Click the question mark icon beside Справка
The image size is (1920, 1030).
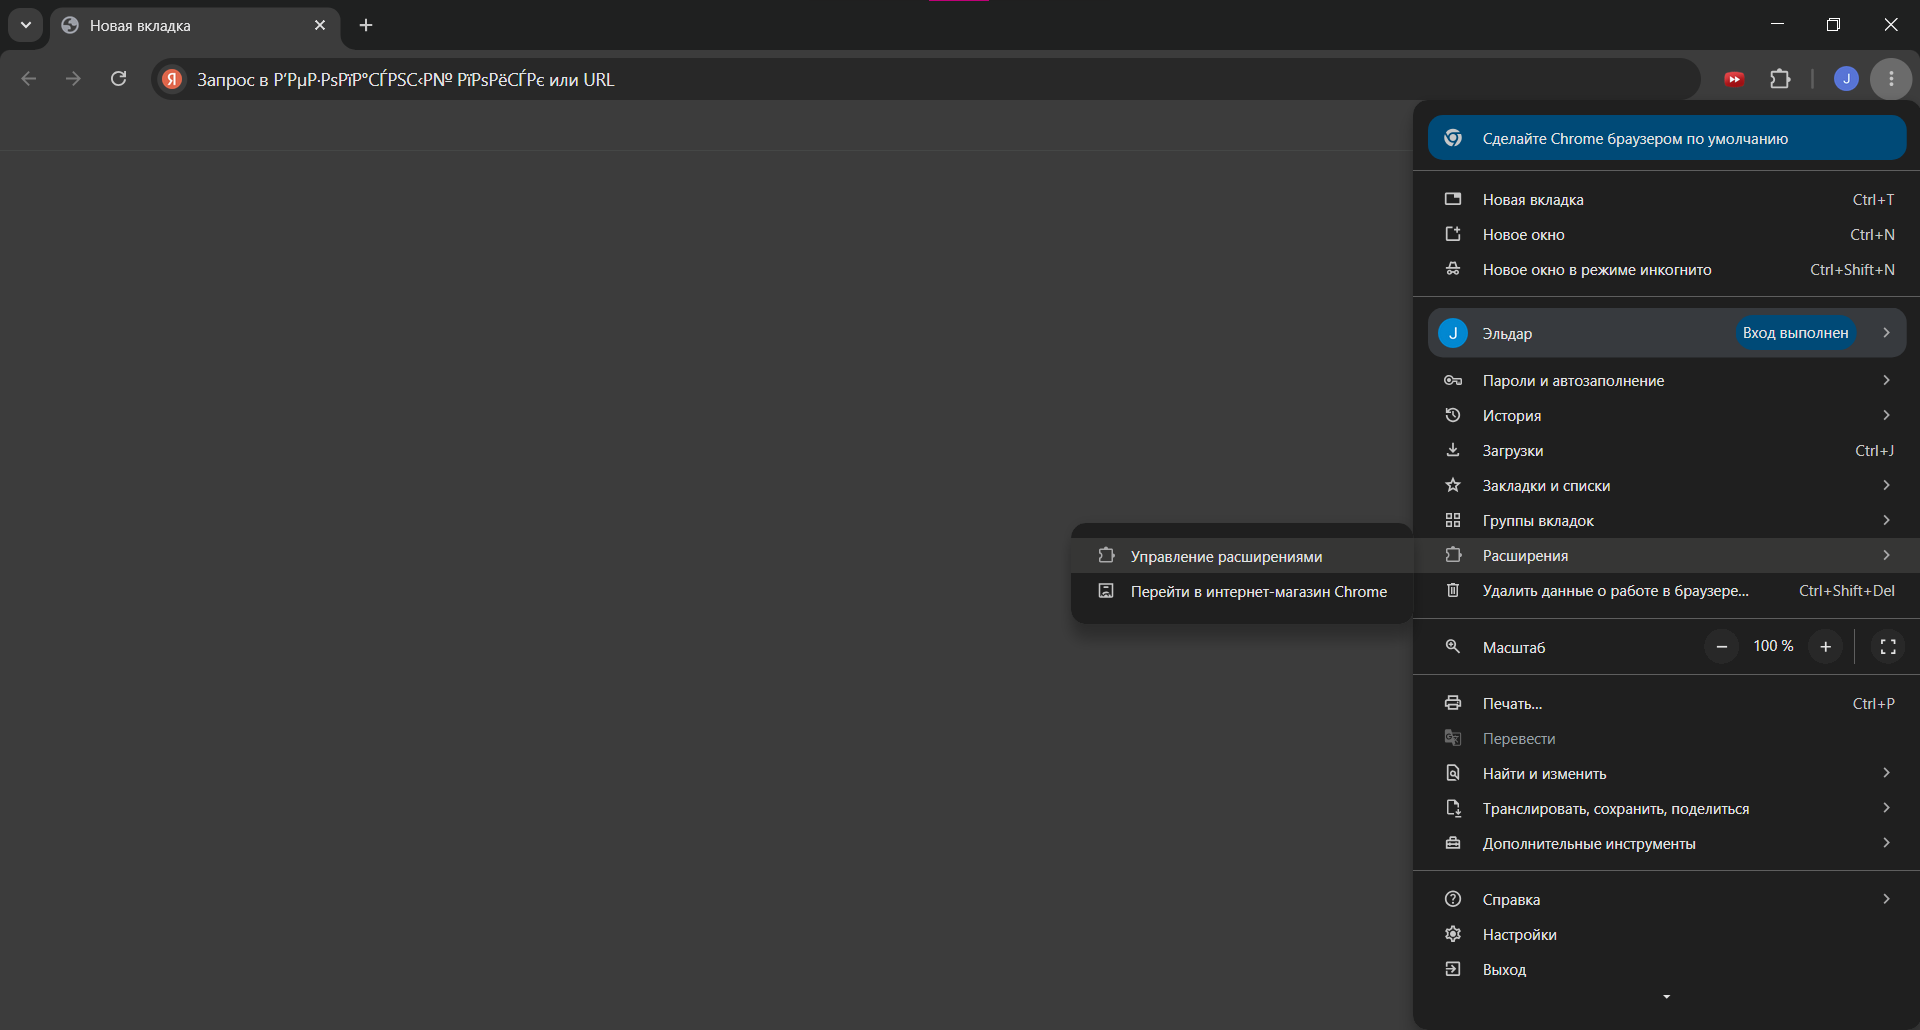click(x=1453, y=899)
